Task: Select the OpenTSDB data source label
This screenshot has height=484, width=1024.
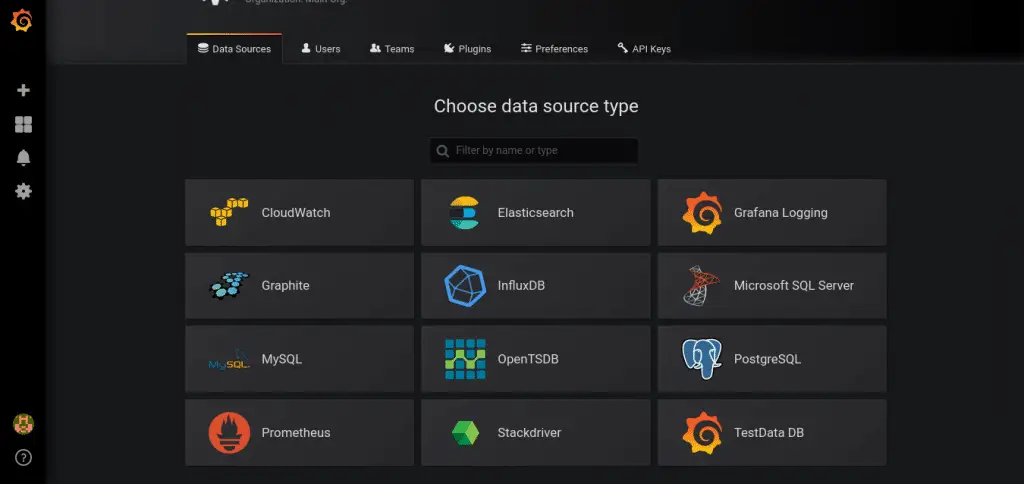Action: click(x=528, y=359)
